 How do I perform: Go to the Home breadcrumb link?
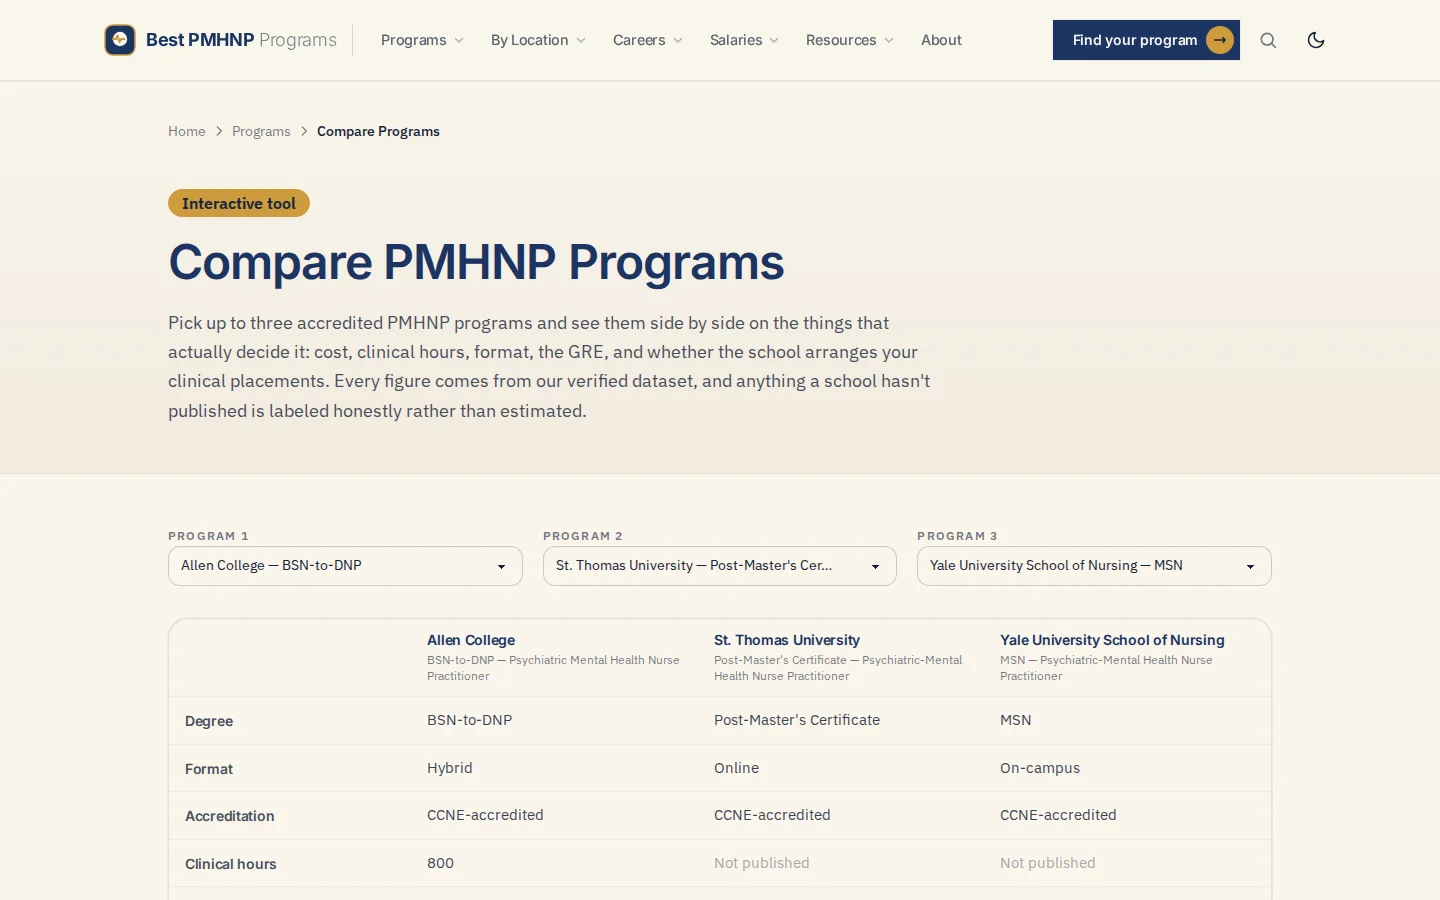coord(186,131)
